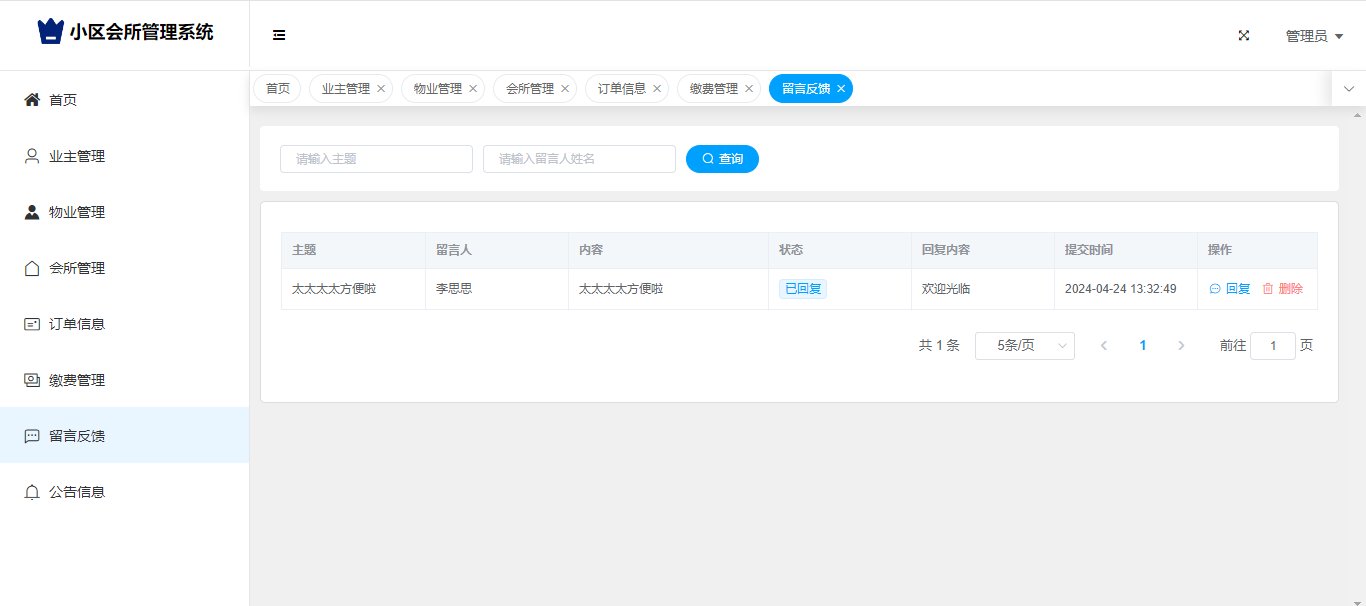Screen dimensions: 1366x606
Task: Open the 5条/页 page size dropdown
Action: 1024,346
